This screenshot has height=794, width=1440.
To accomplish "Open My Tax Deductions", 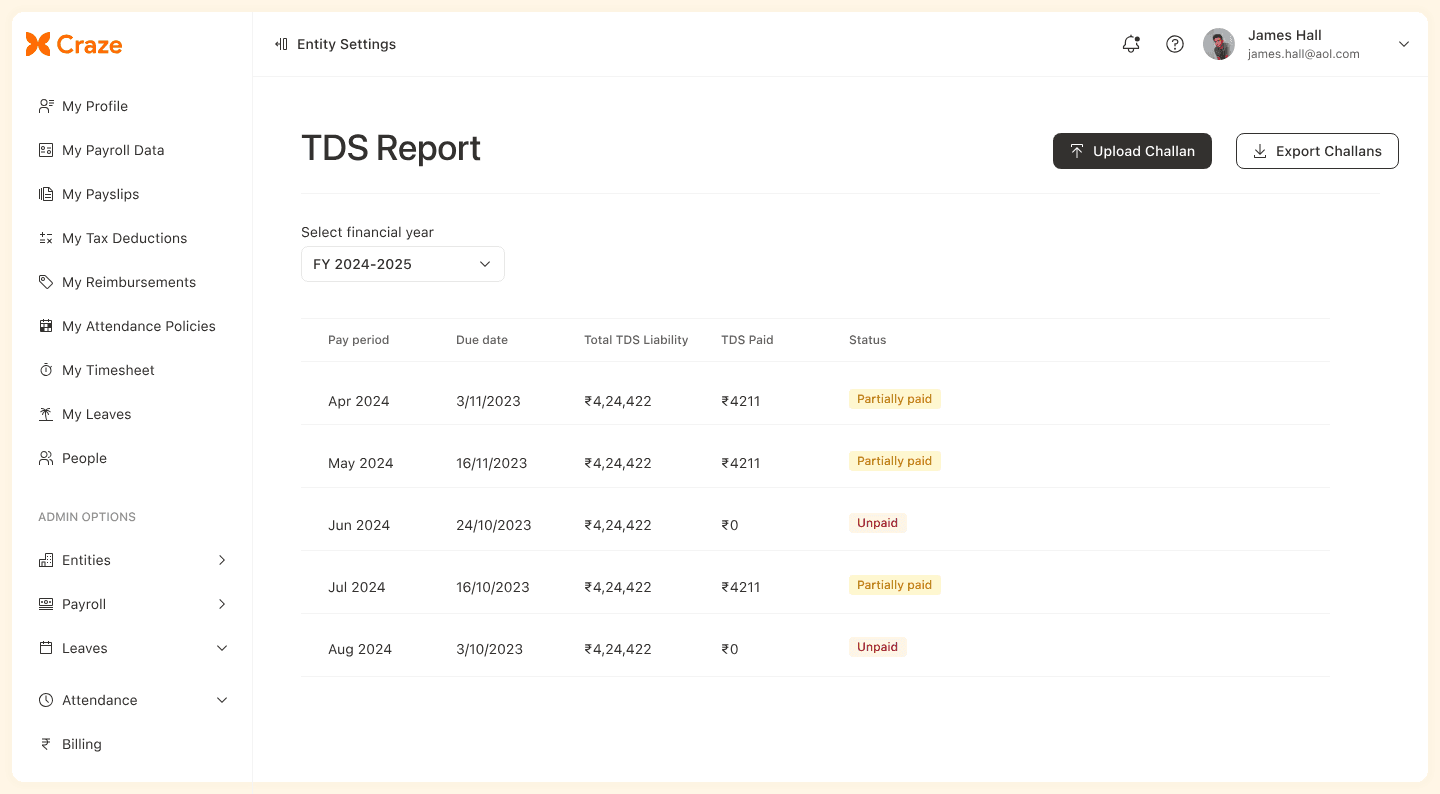I will click(x=124, y=238).
